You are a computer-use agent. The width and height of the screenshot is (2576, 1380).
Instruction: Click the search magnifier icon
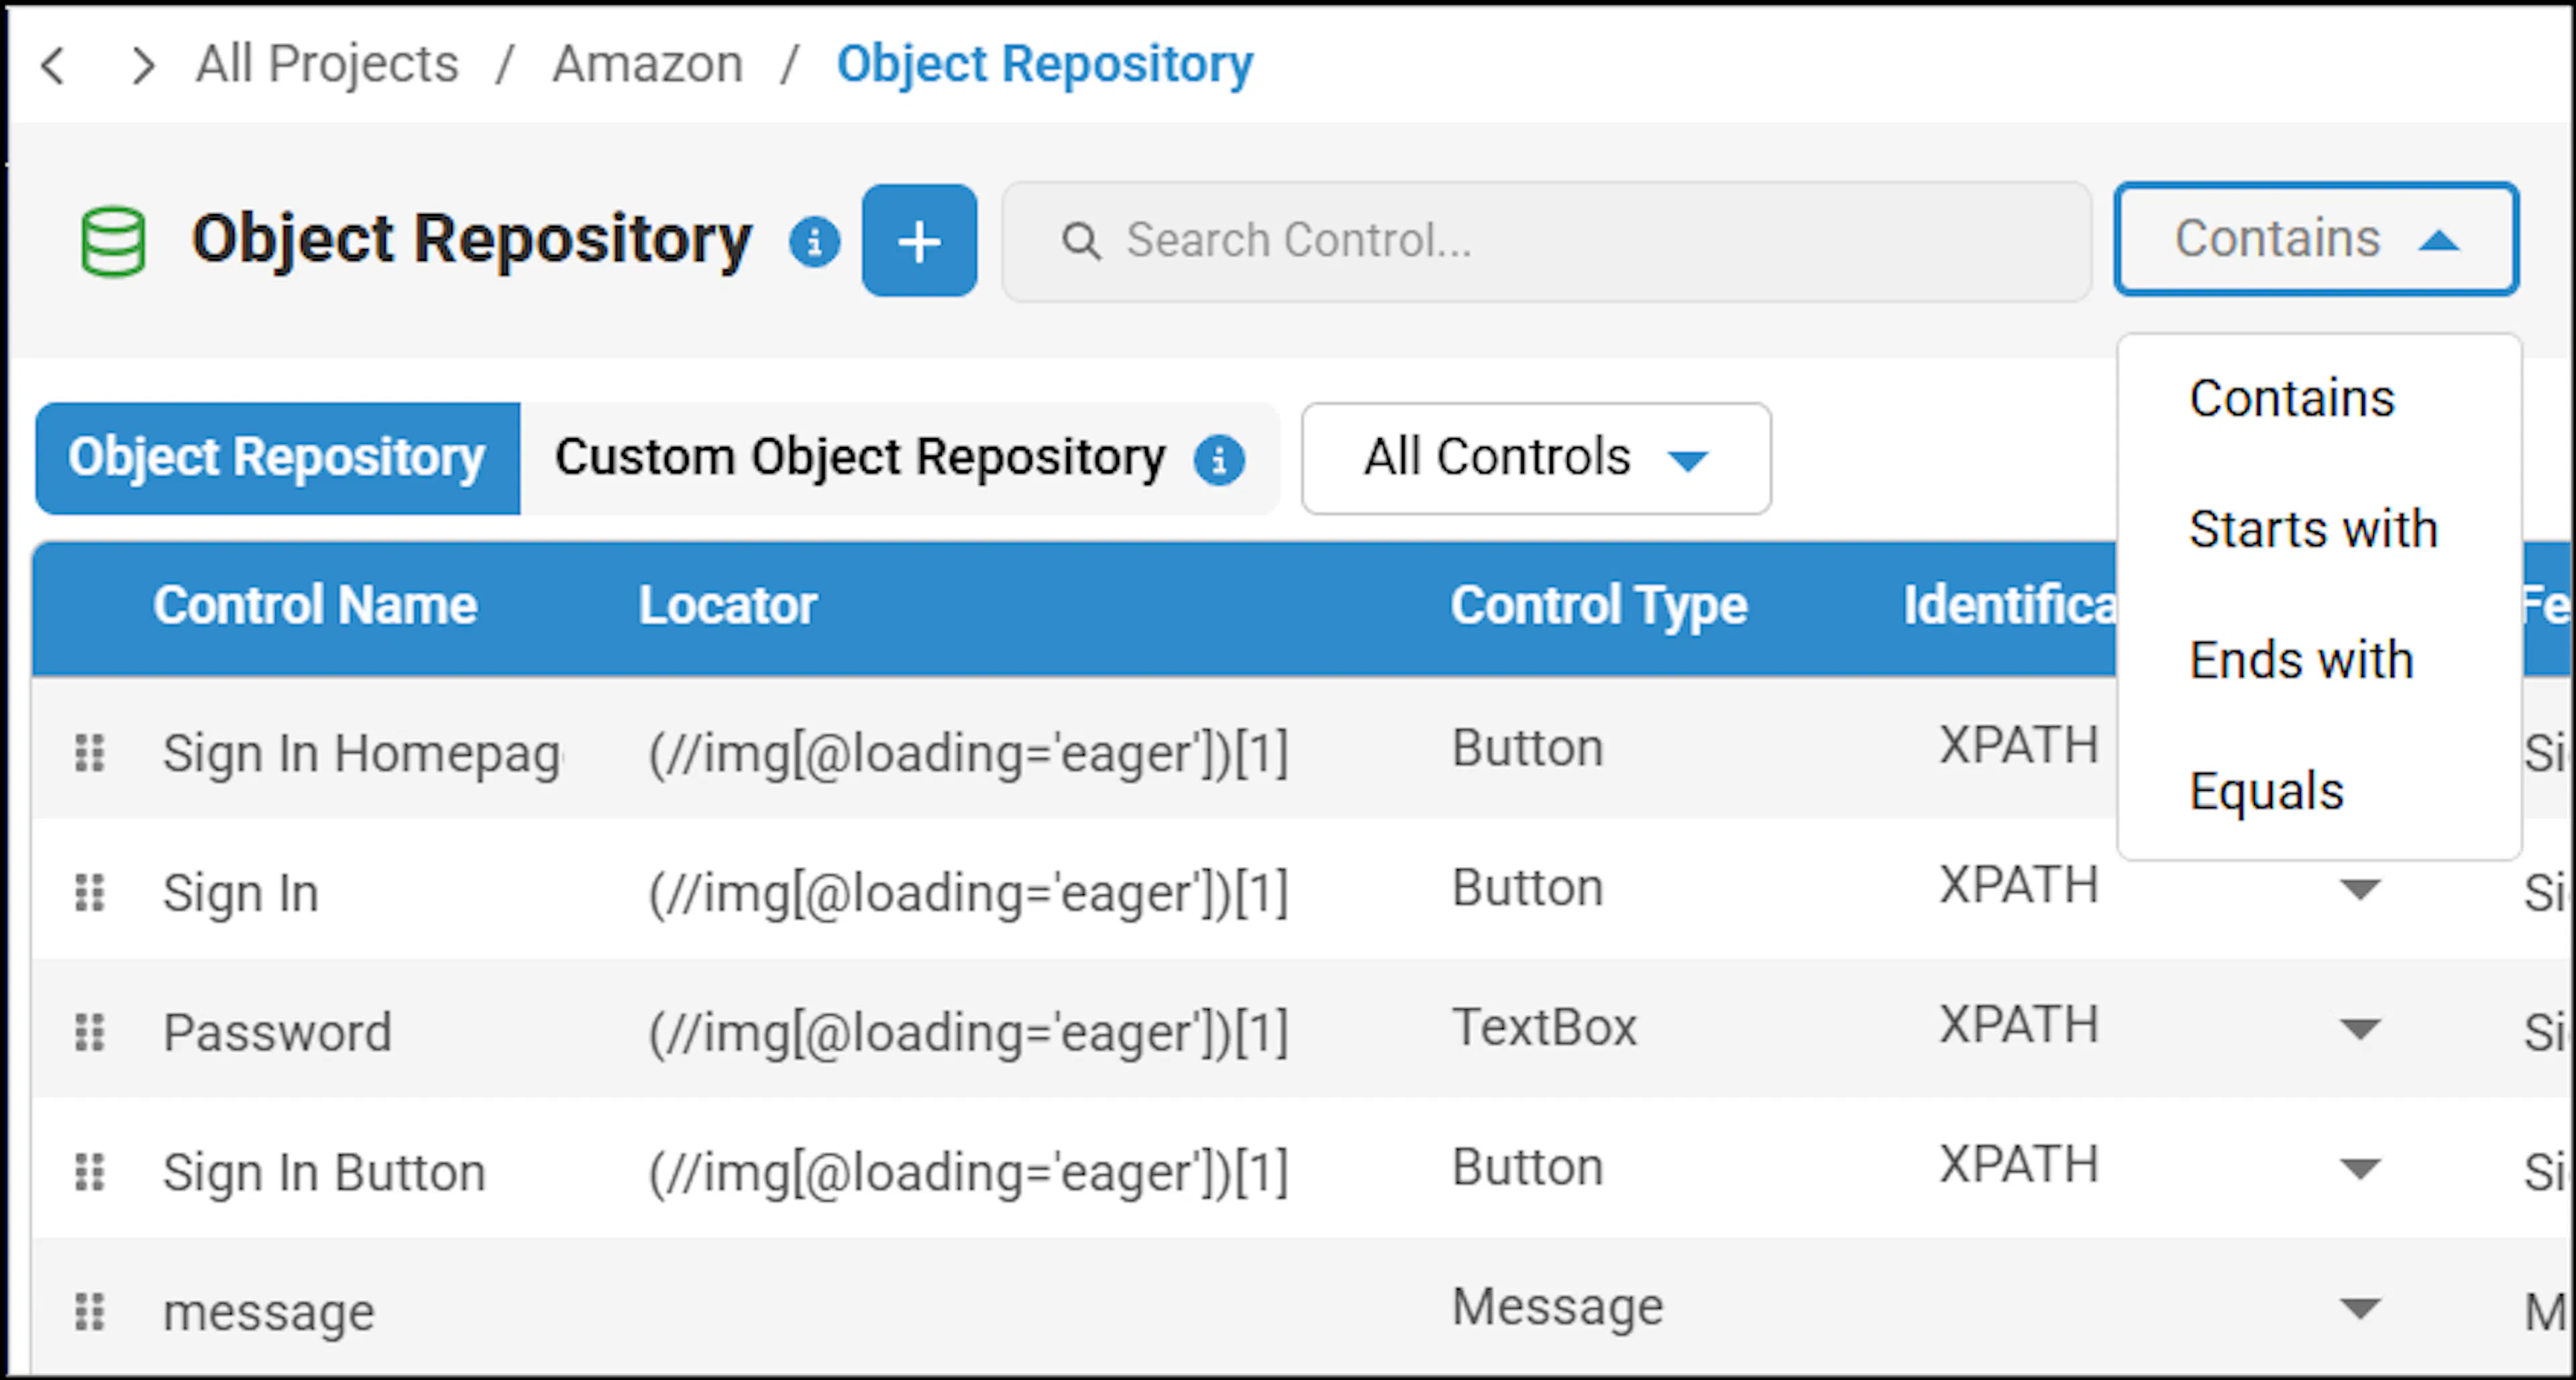tap(1081, 241)
